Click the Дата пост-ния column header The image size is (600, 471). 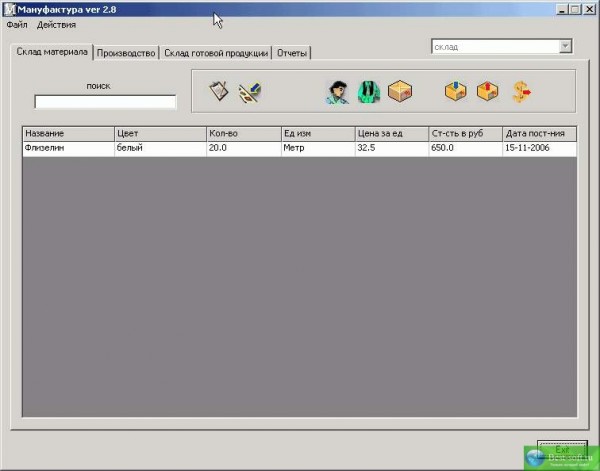[540, 133]
